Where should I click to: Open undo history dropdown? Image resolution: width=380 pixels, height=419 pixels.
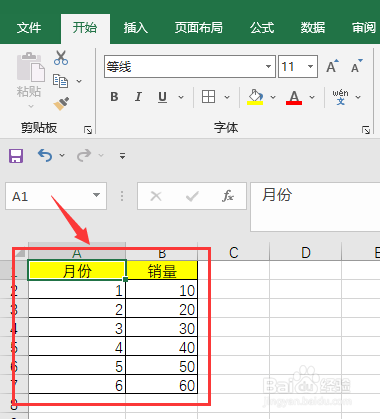click(62, 155)
